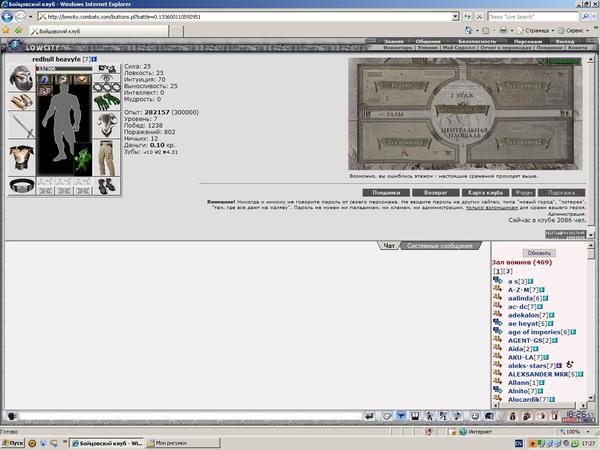Click the green gloves equipment slot
Image resolution: width=600 pixels, height=450 pixels.
coord(107,102)
